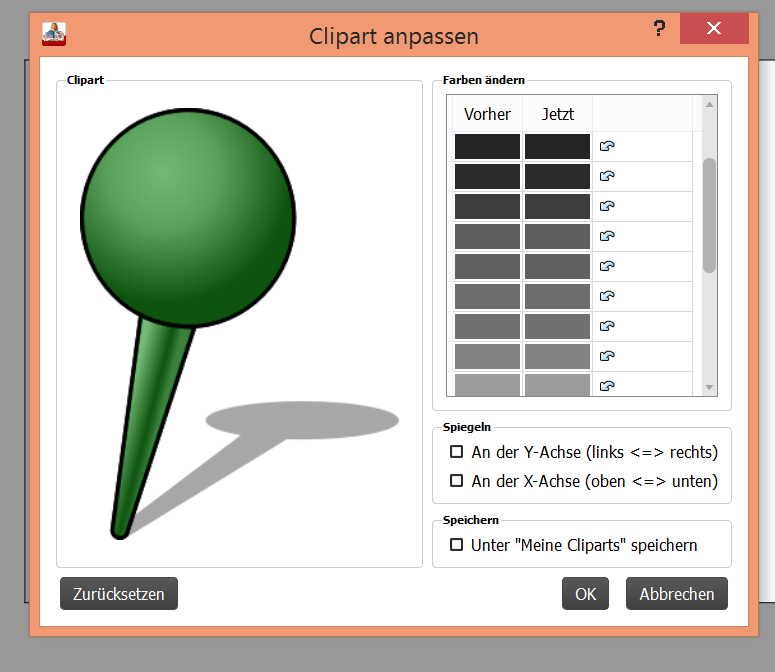Reset color in fourth row arrow icon

point(607,236)
